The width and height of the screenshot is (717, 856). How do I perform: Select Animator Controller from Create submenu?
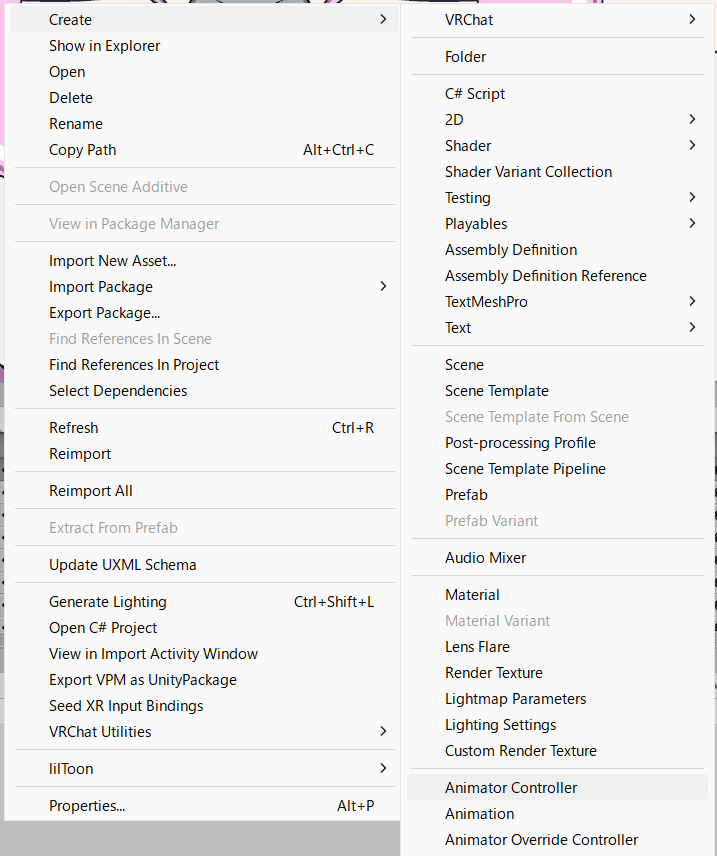click(x=557, y=788)
